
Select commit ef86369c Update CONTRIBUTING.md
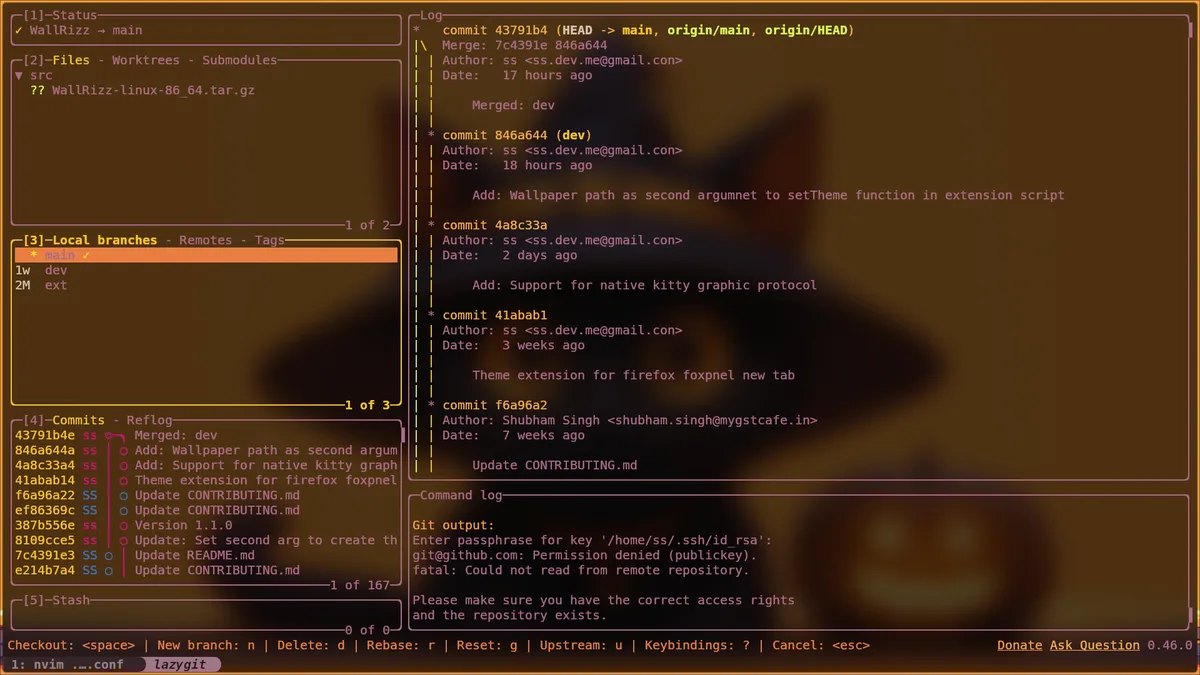(206, 510)
